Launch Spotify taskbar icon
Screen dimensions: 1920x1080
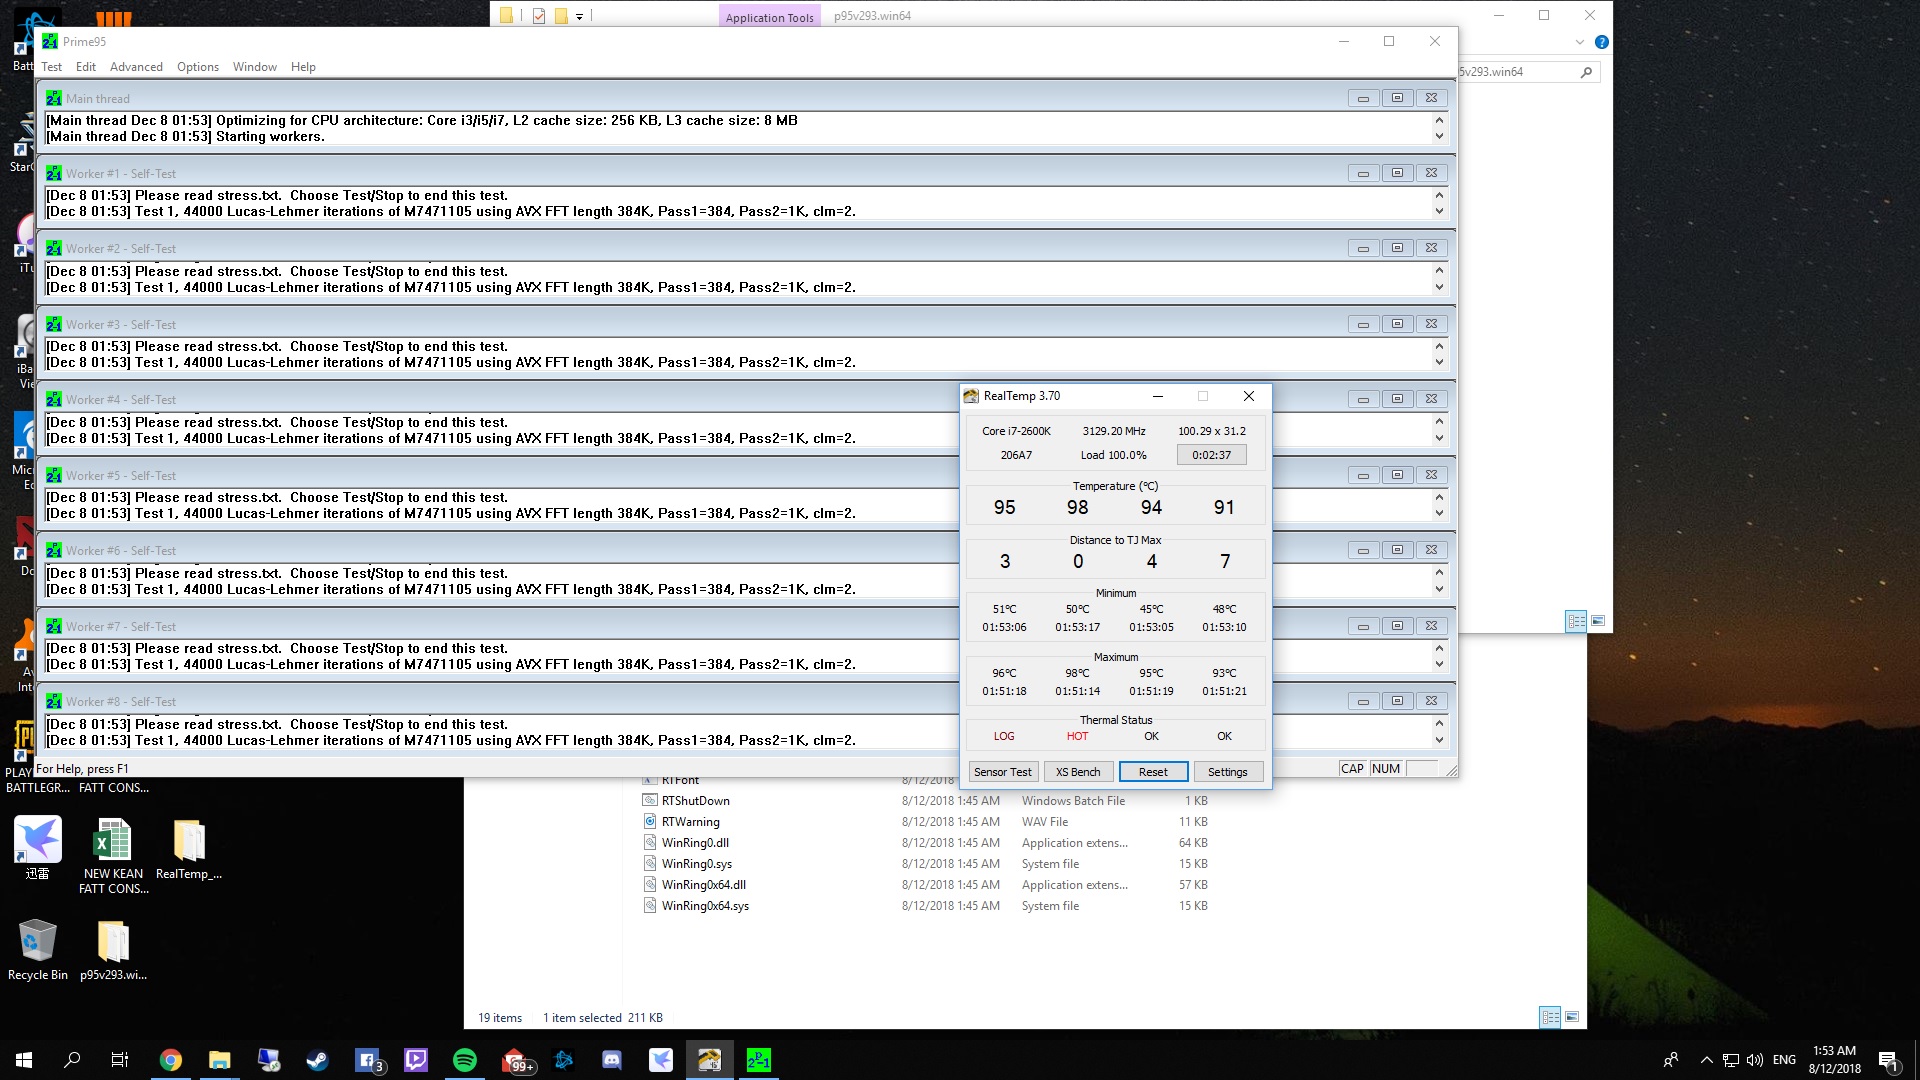click(x=465, y=1060)
